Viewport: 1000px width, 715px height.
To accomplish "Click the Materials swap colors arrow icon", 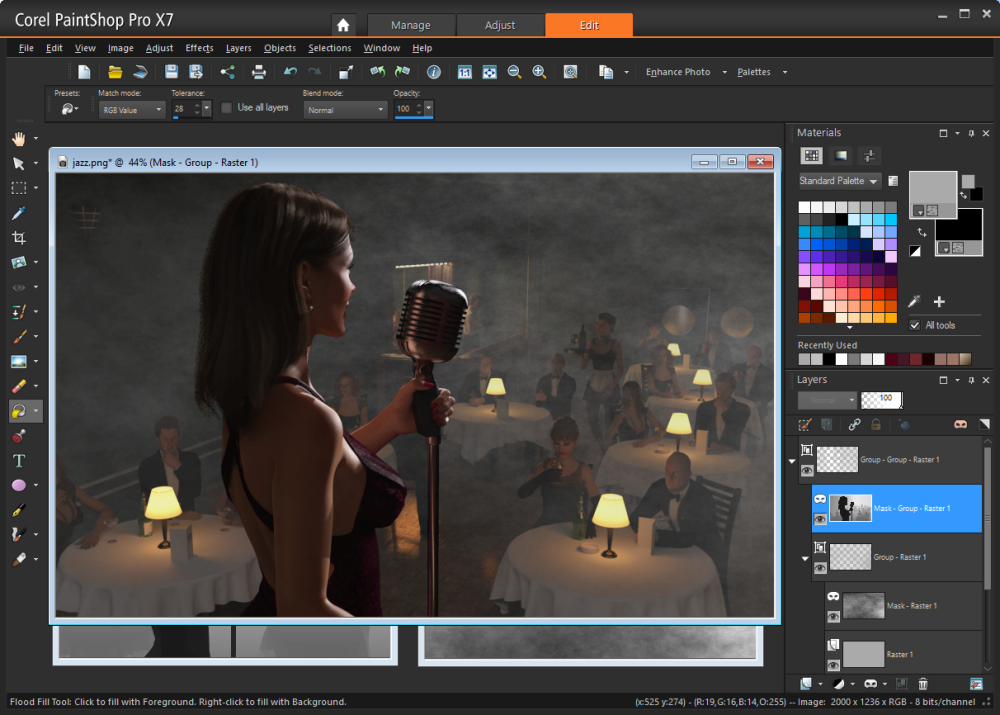I will click(x=922, y=233).
